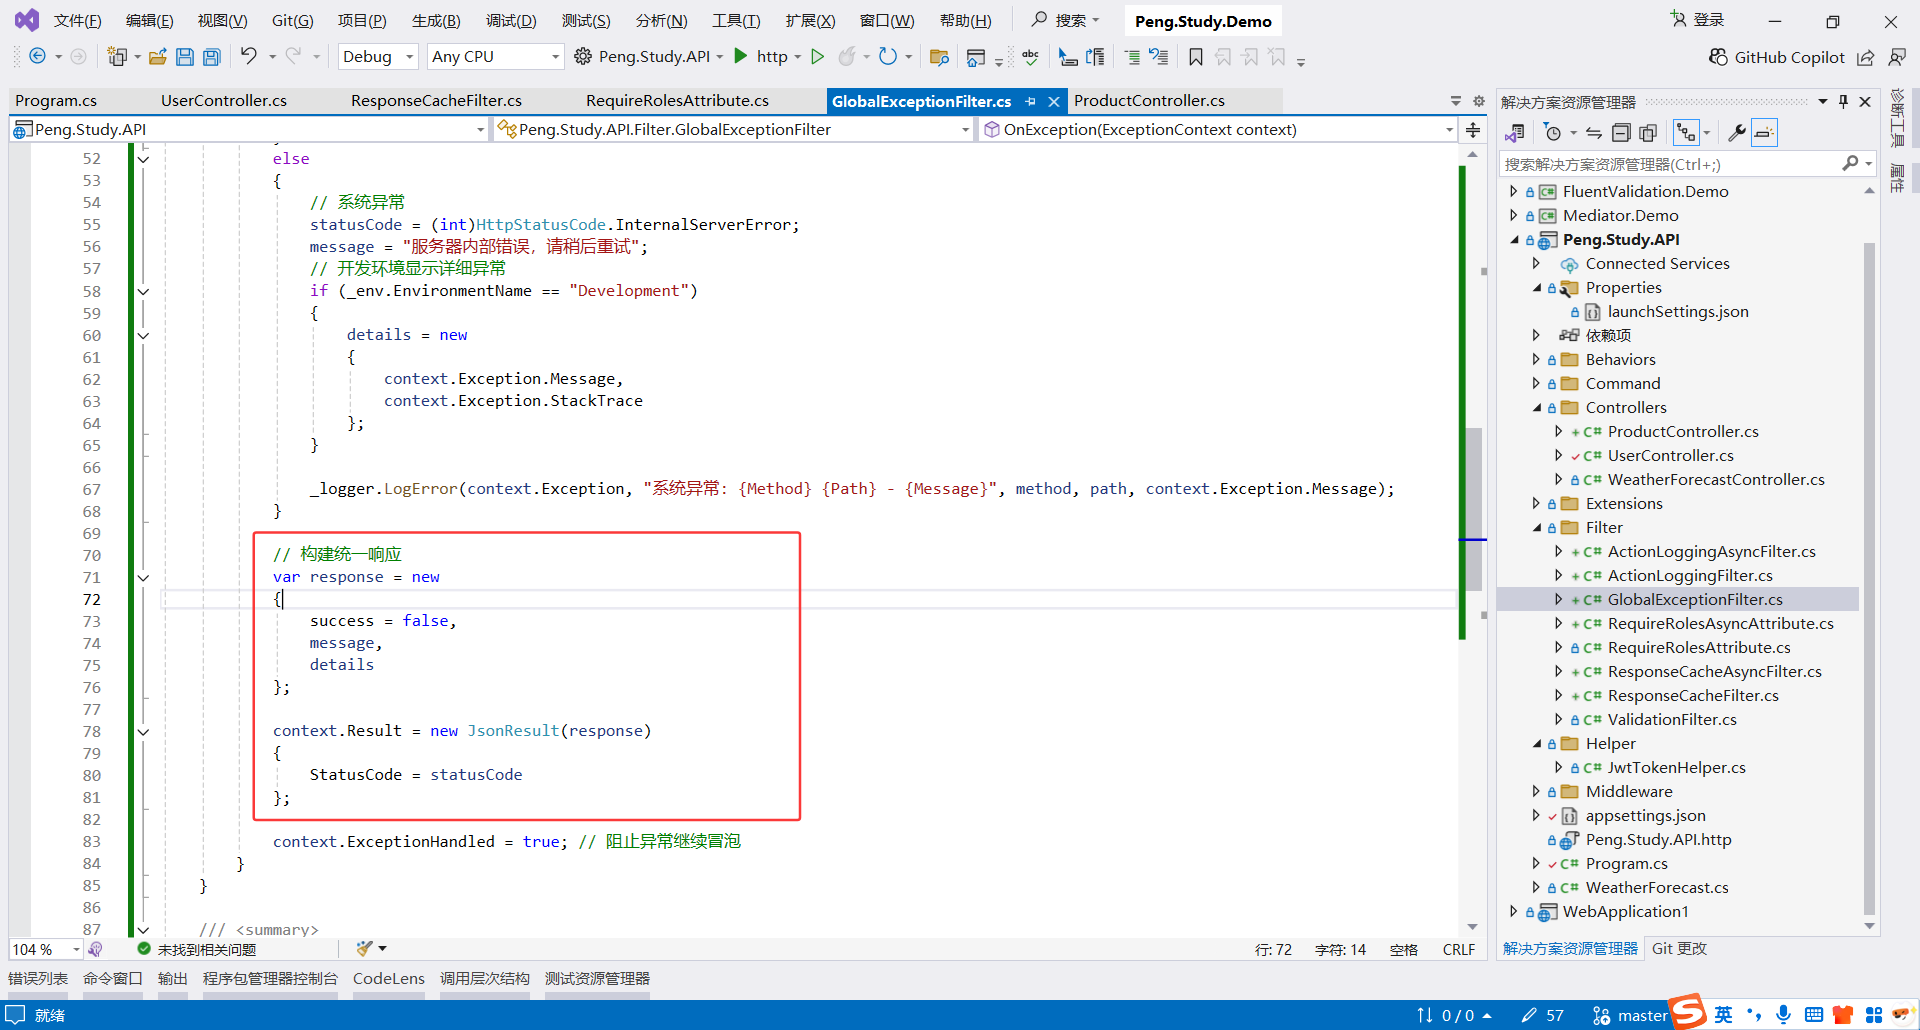Click the Pending Changes Filter clock icon

click(1552, 133)
